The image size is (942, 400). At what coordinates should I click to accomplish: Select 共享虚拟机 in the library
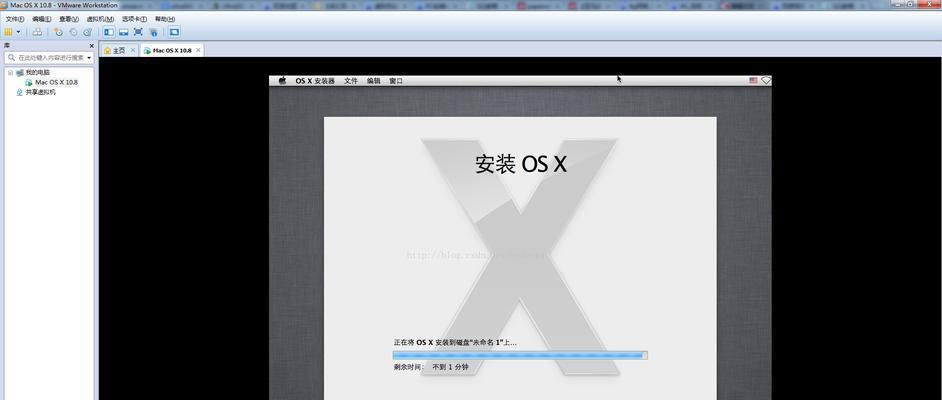click(40, 92)
